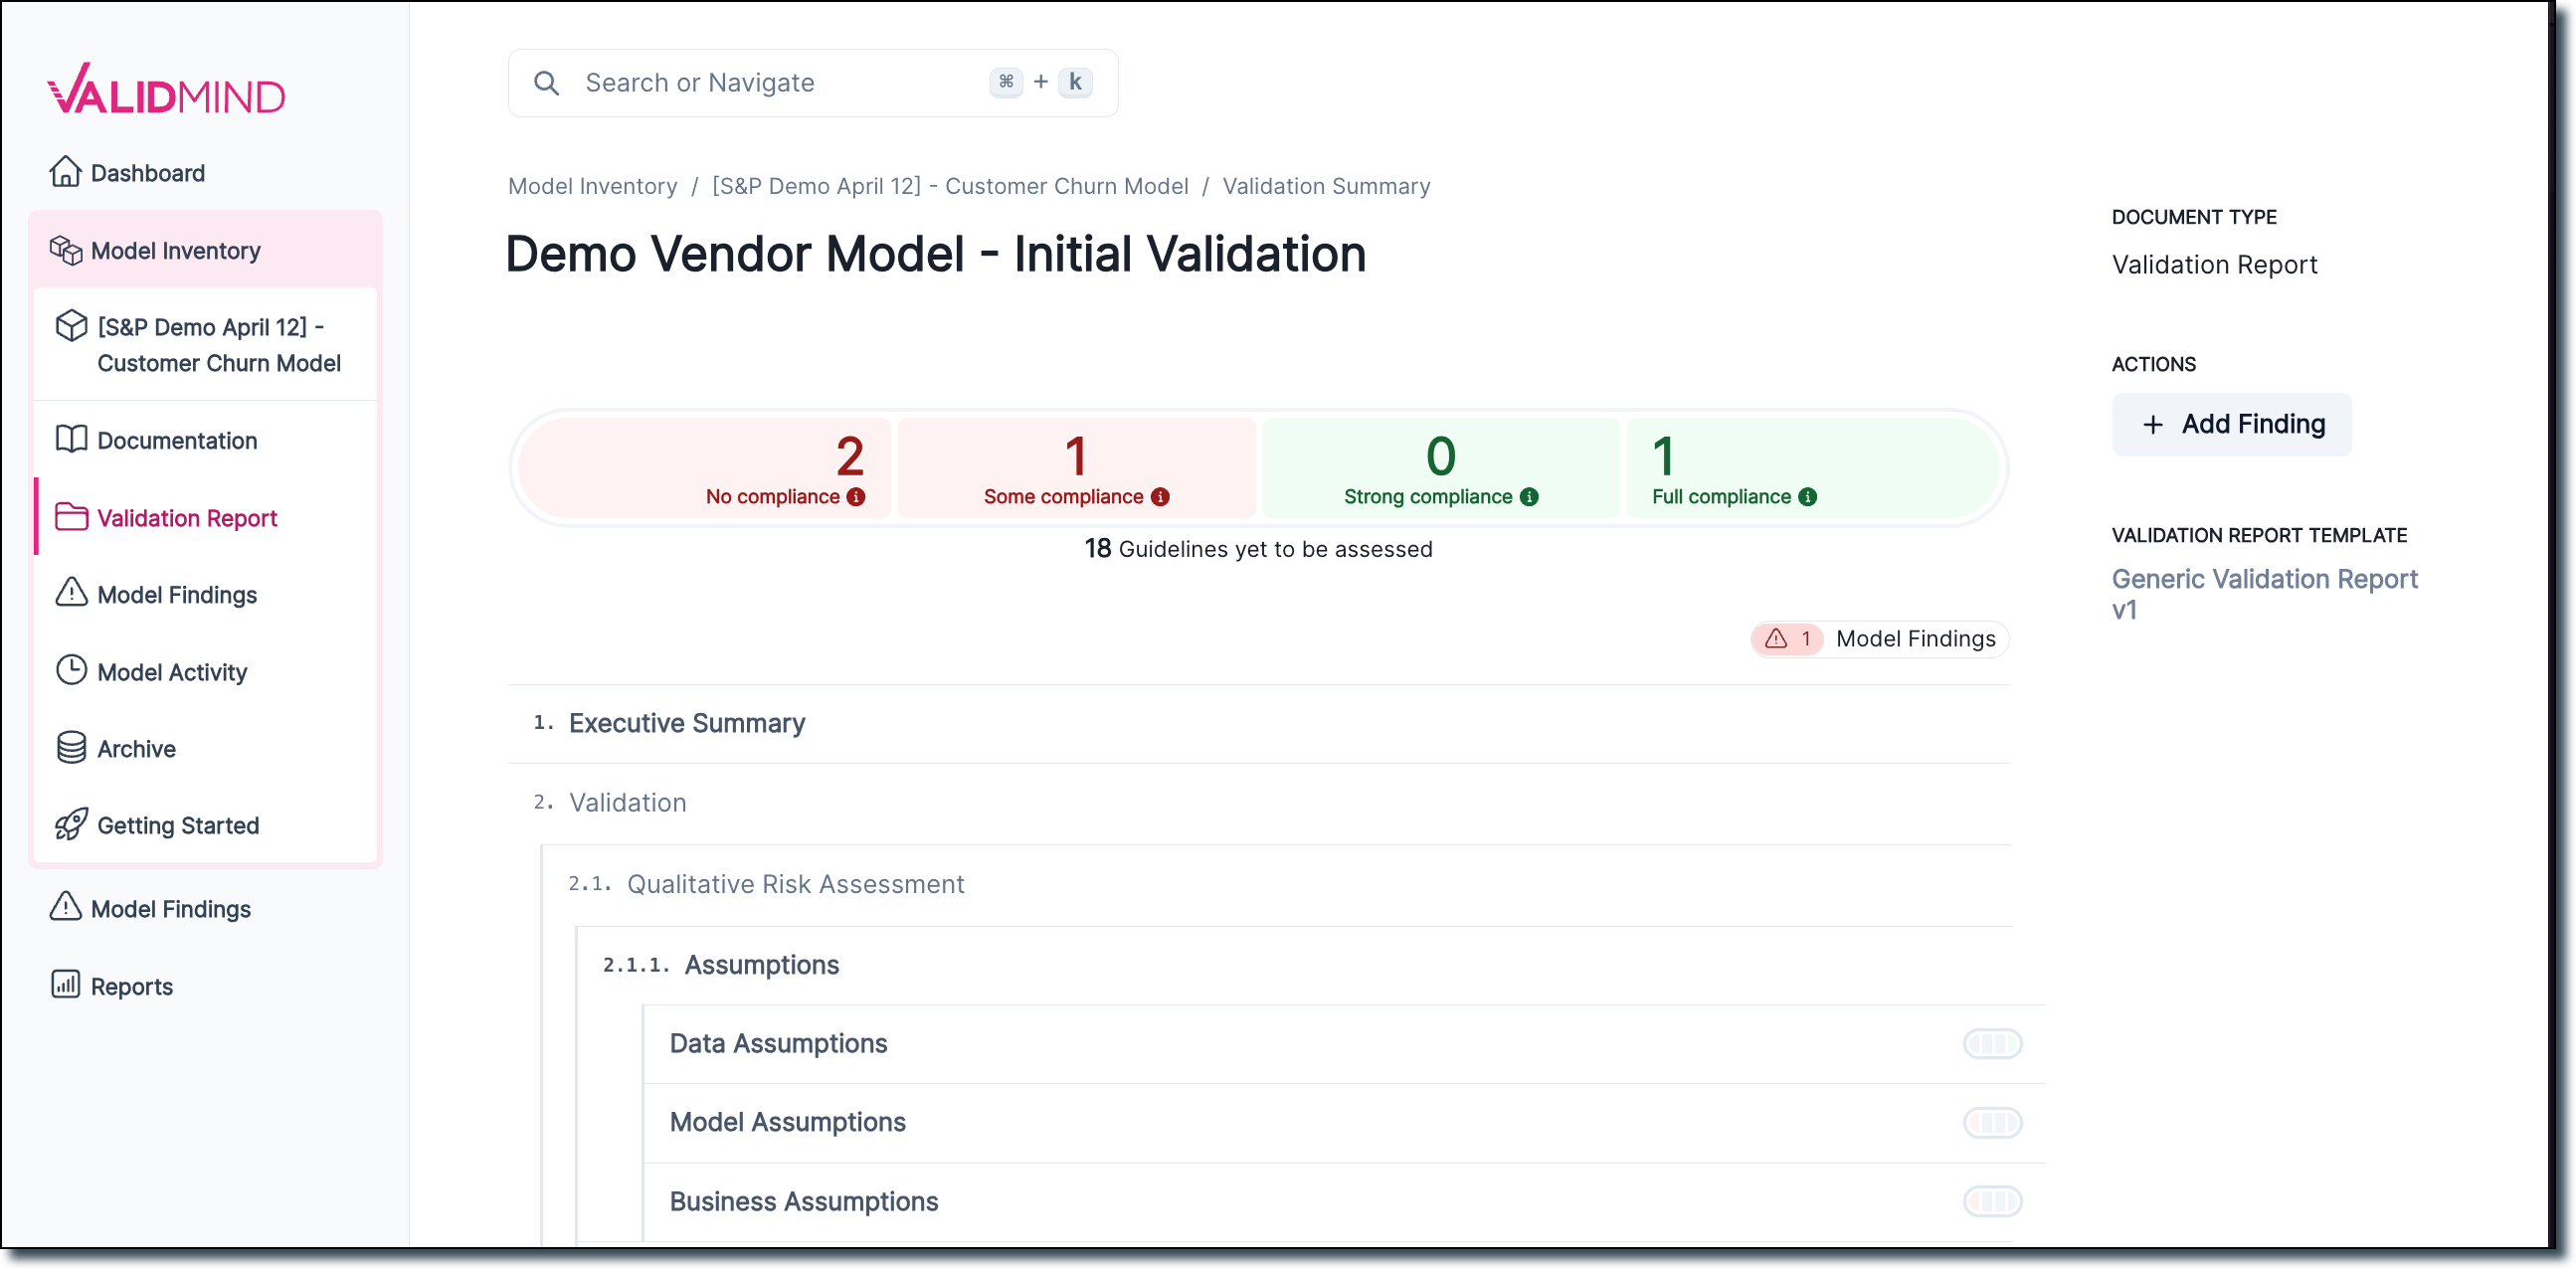This screenshot has width=2576, height=1269.
Task: Open Generic Validation Report v1 template link
Action: [2263, 594]
